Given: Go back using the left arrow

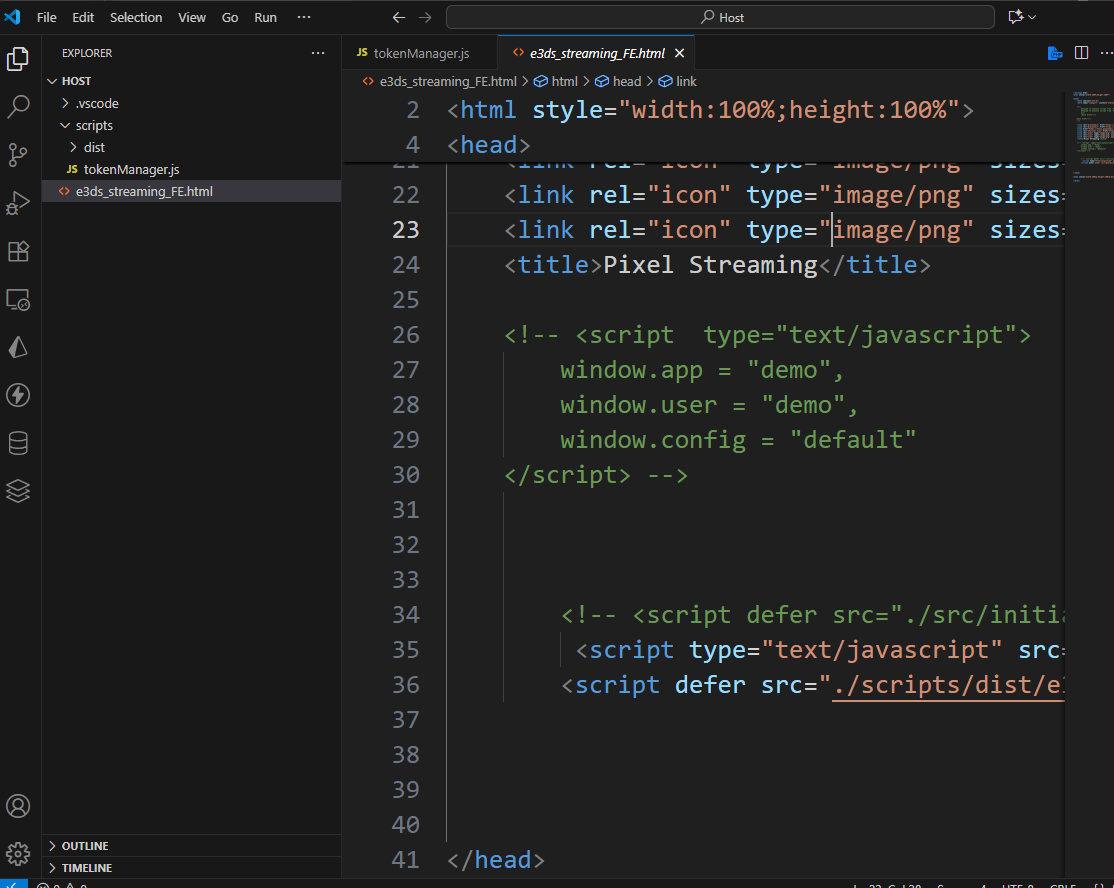Looking at the screenshot, I should click(399, 17).
